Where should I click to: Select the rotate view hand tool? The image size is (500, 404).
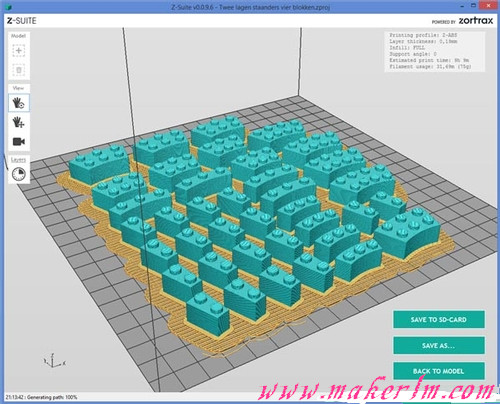[x=19, y=103]
